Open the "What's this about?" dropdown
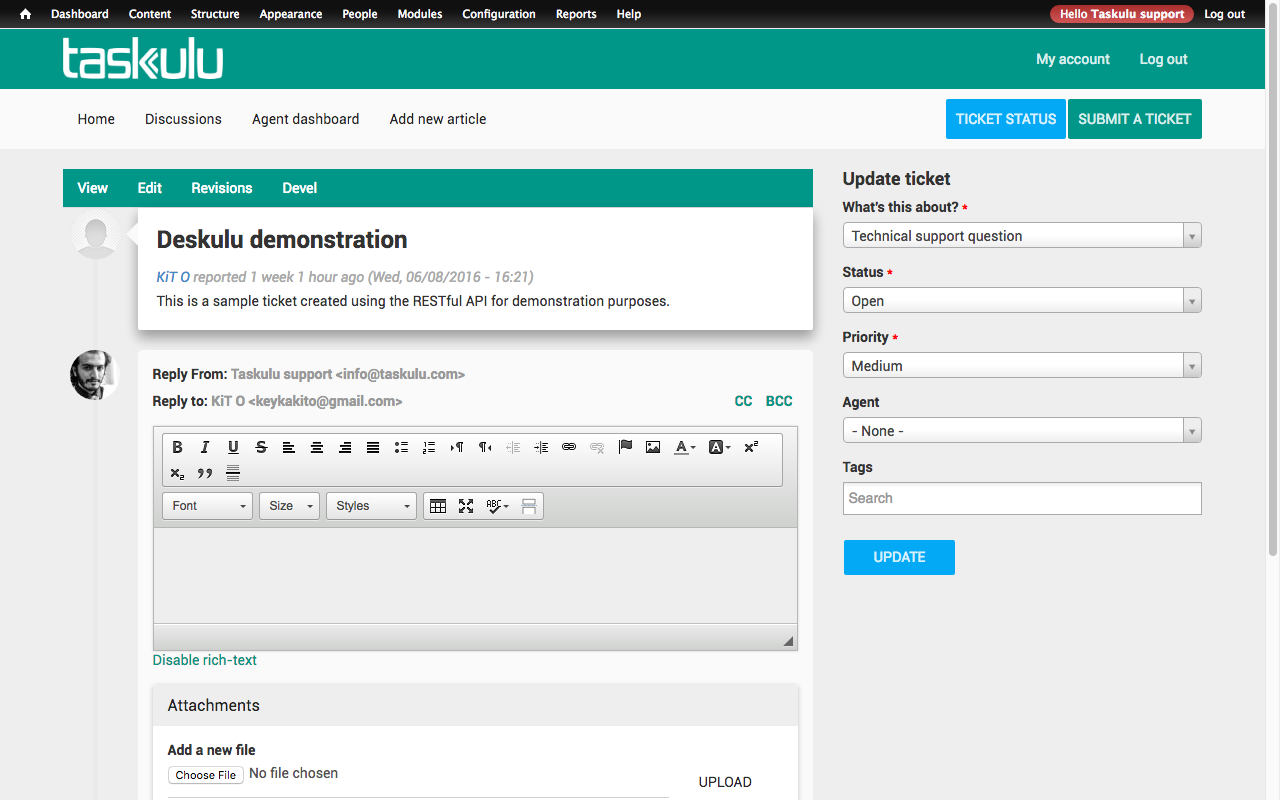This screenshot has width=1280, height=800. click(x=1022, y=236)
